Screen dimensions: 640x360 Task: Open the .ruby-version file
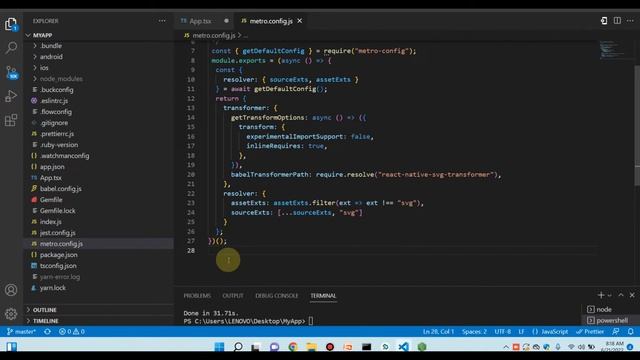(59, 145)
